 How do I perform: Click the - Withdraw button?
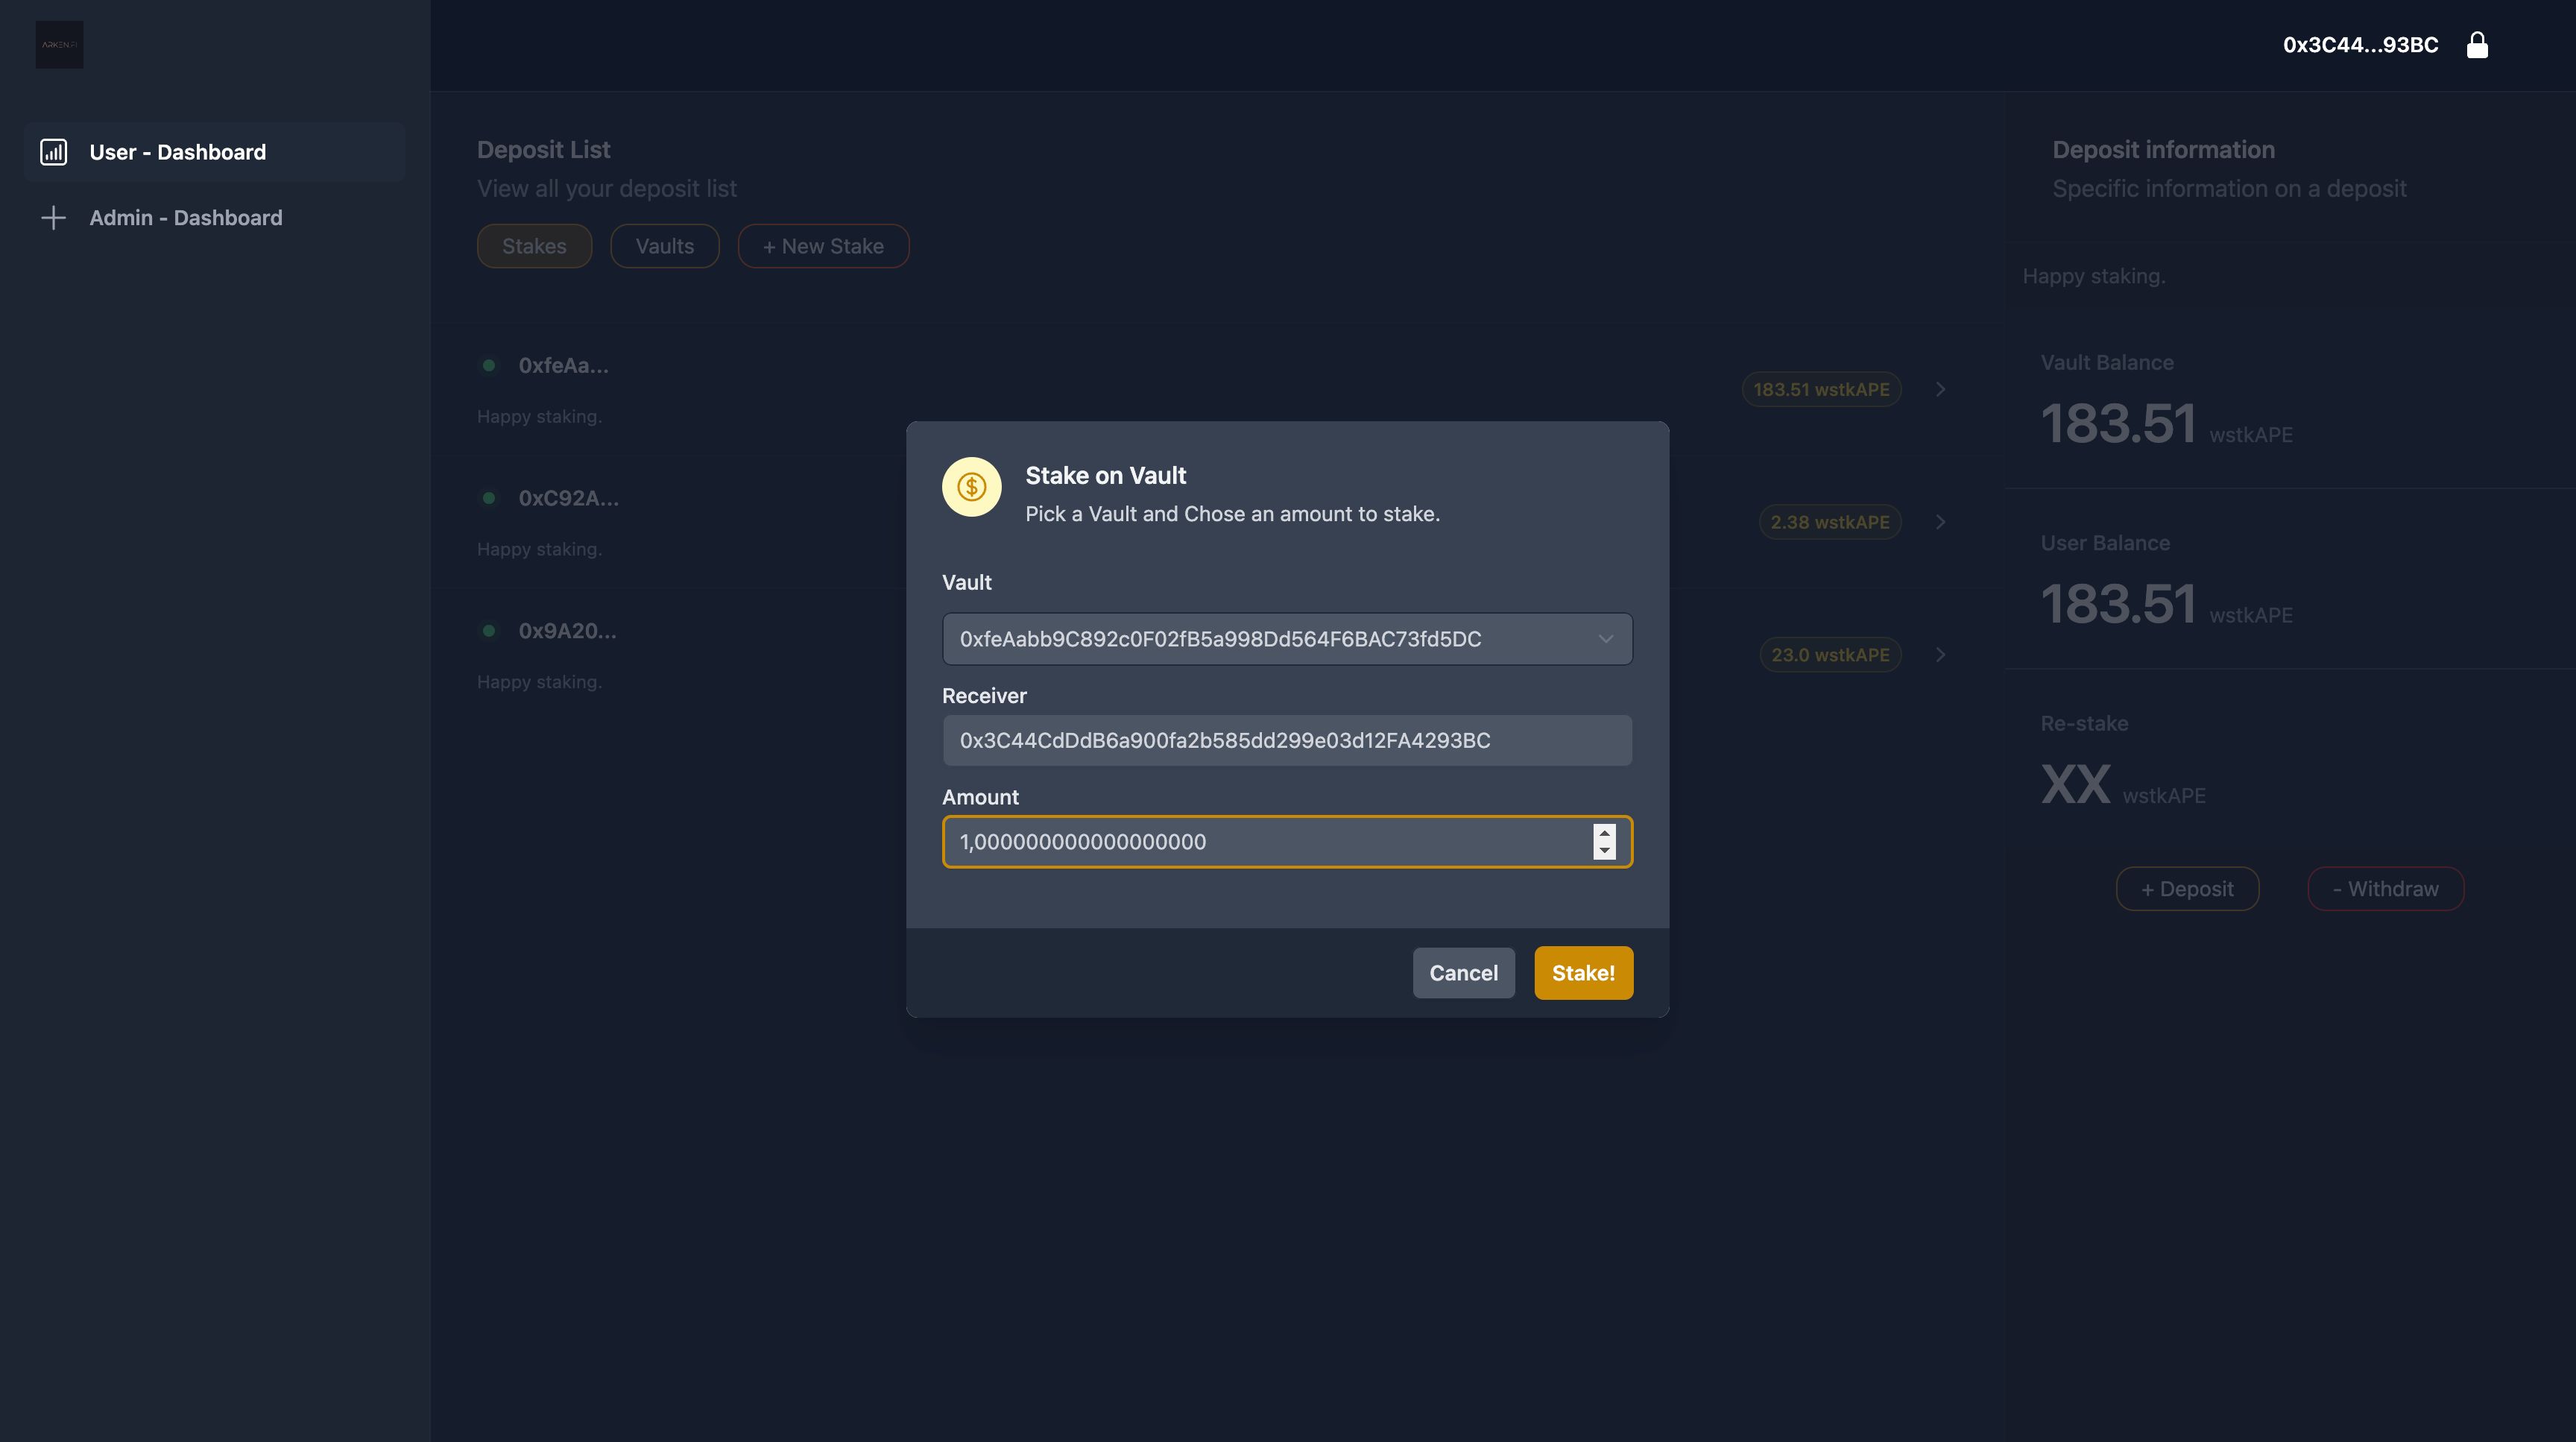click(2385, 889)
